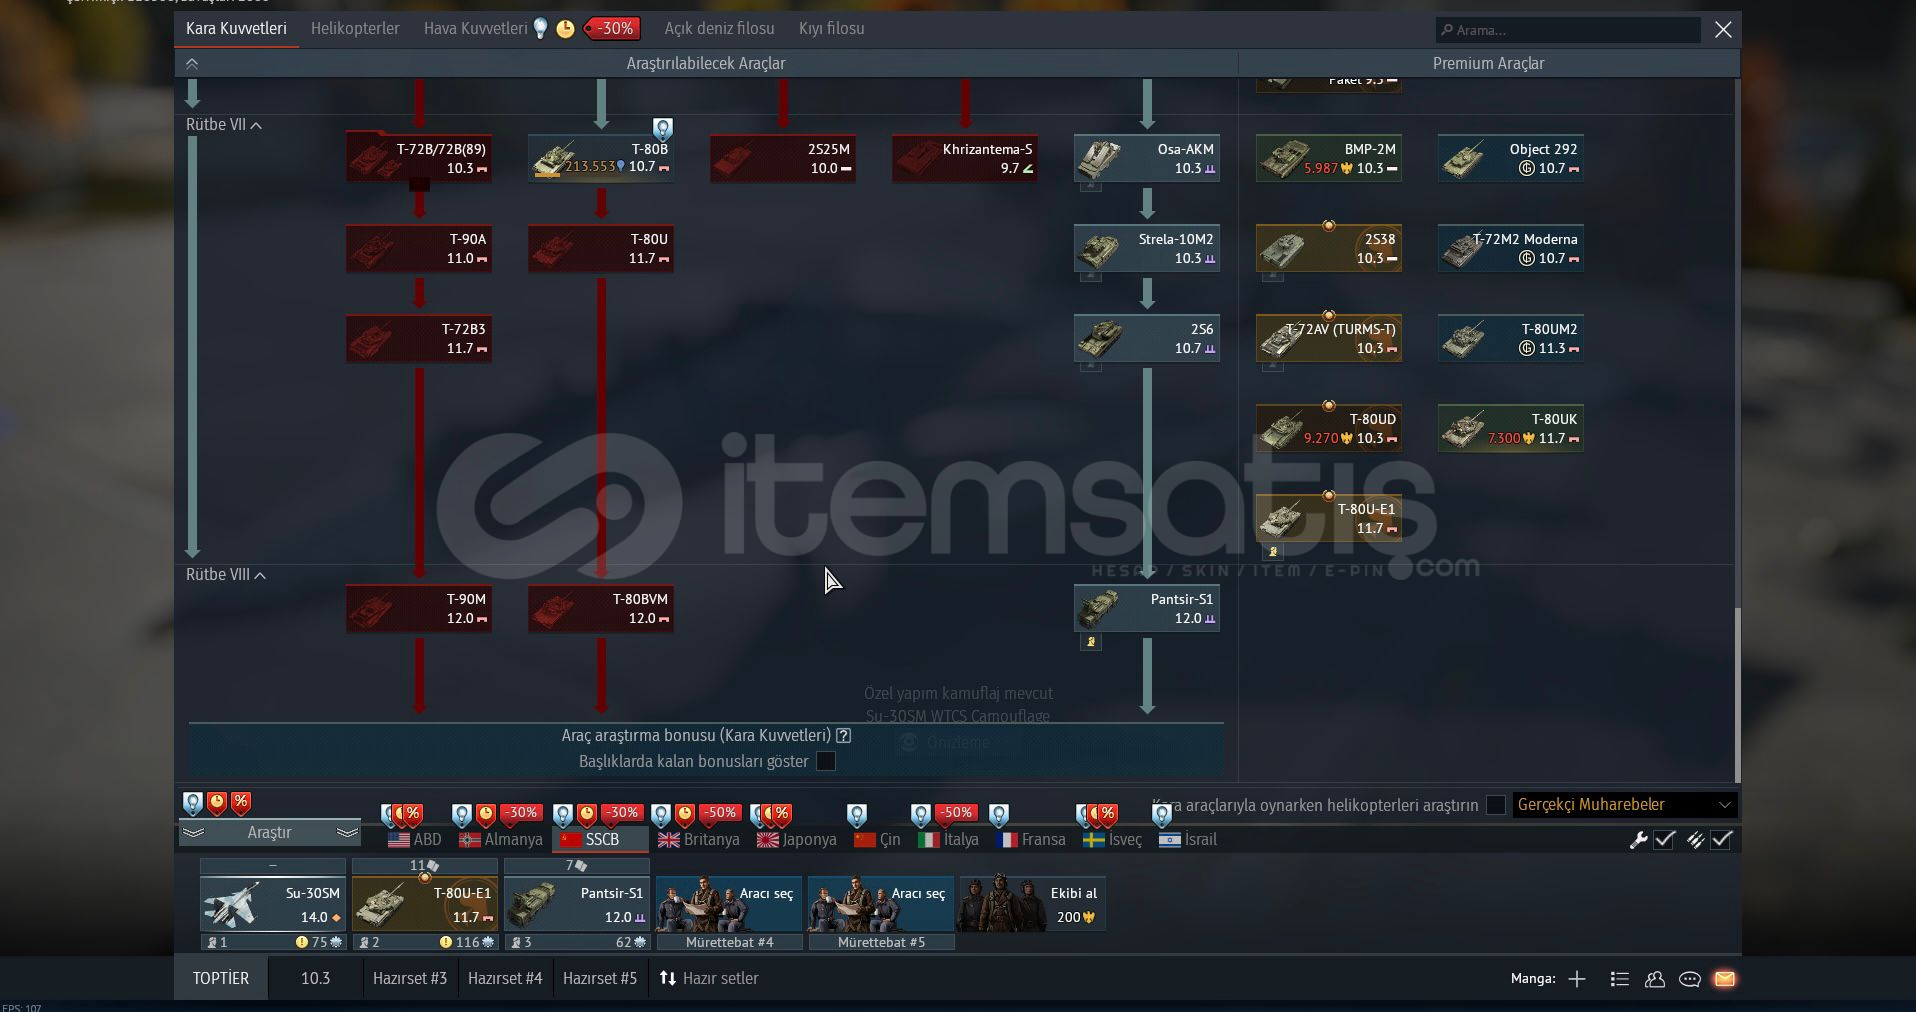Select the T-72B/72B(89) vehicle group
Viewport: 1916px width, 1012px height.
pyautogui.click(x=419, y=158)
